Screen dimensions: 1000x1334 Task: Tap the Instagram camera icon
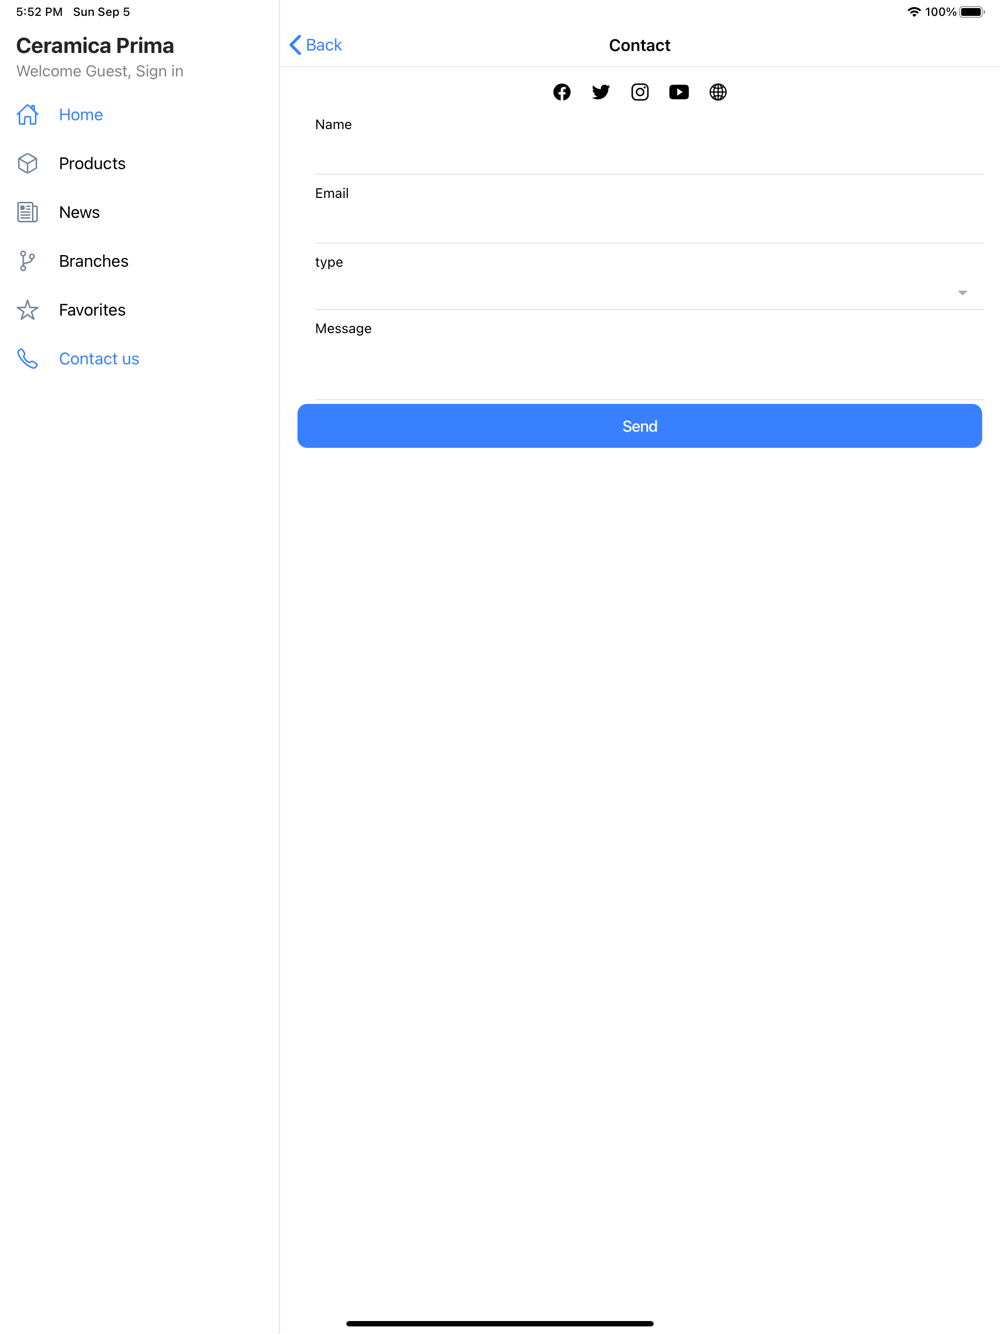click(x=640, y=92)
